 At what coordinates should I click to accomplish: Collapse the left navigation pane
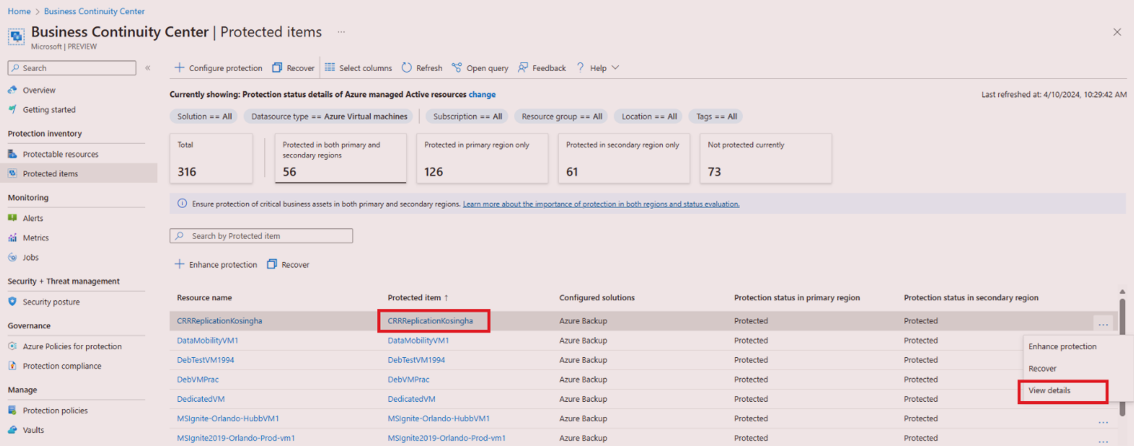click(148, 68)
